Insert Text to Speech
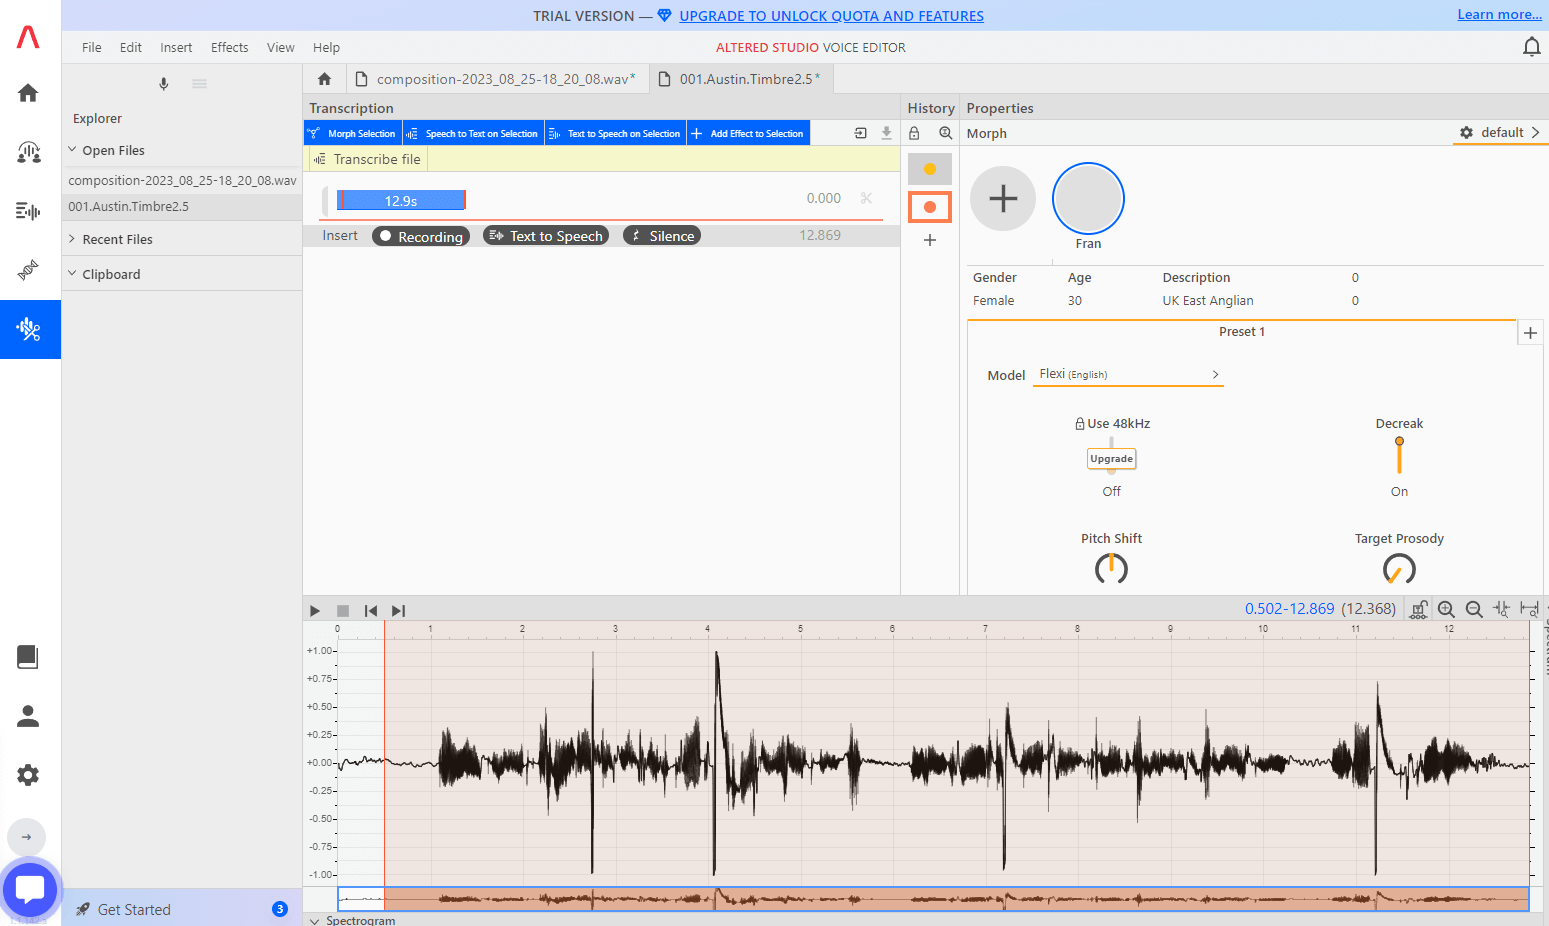The height and width of the screenshot is (926, 1549). click(x=546, y=236)
